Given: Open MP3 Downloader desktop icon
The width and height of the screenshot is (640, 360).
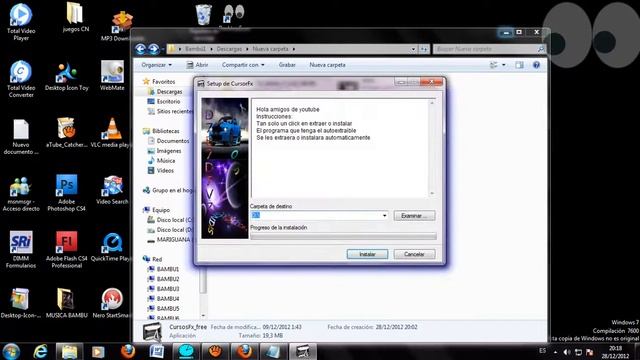Looking at the screenshot, I should pos(121,25).
